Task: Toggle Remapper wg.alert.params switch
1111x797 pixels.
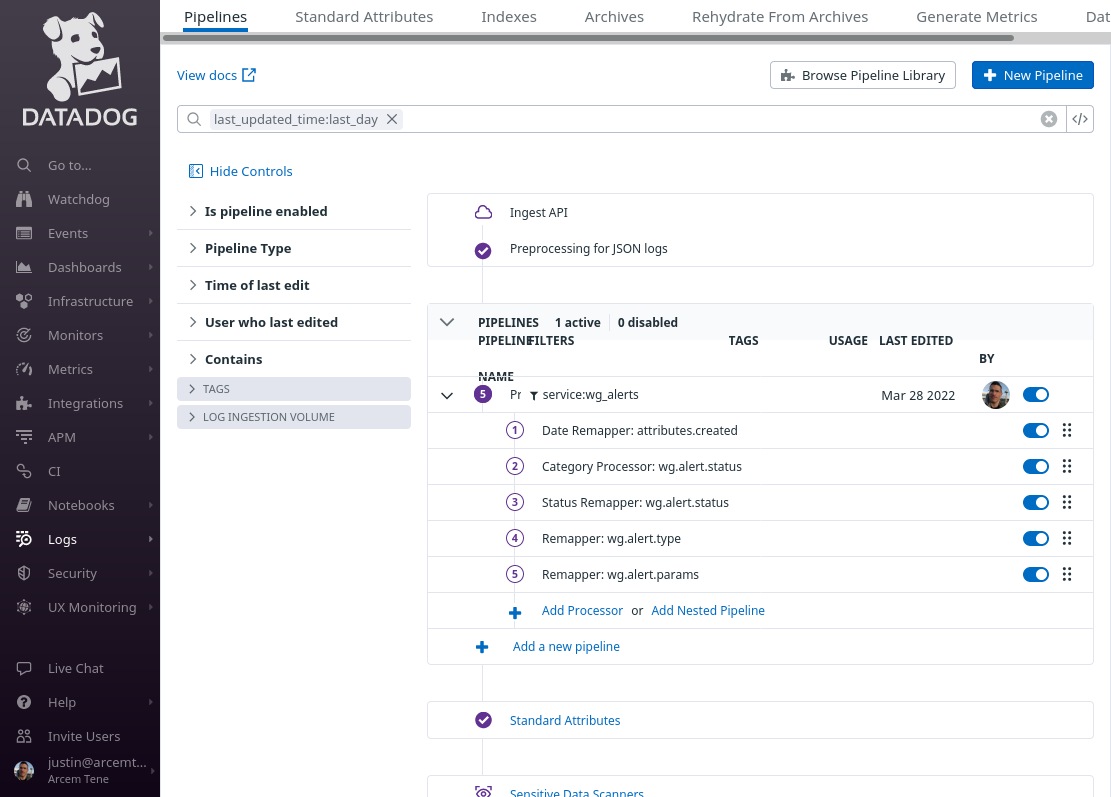Action: pyautogui.click(x=1036, y=575)
